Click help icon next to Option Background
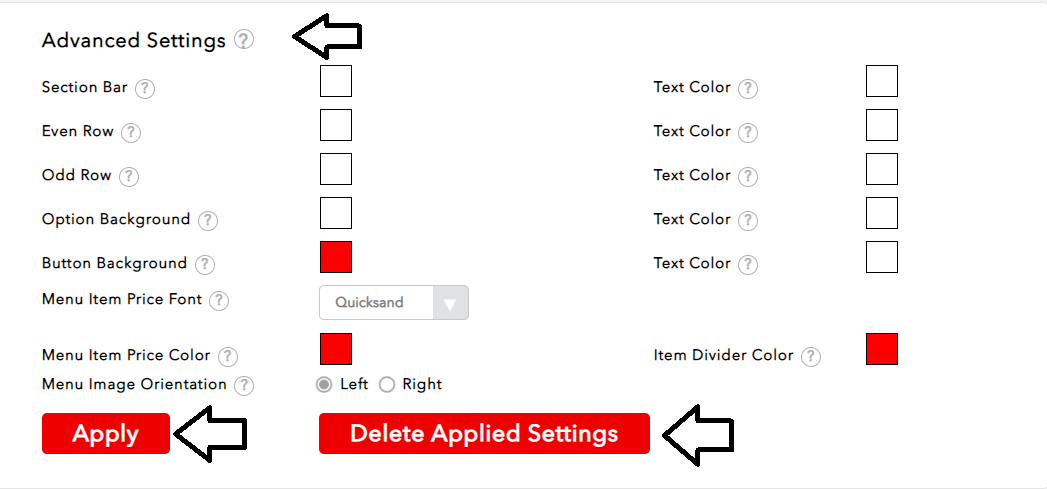 (208, 220)
